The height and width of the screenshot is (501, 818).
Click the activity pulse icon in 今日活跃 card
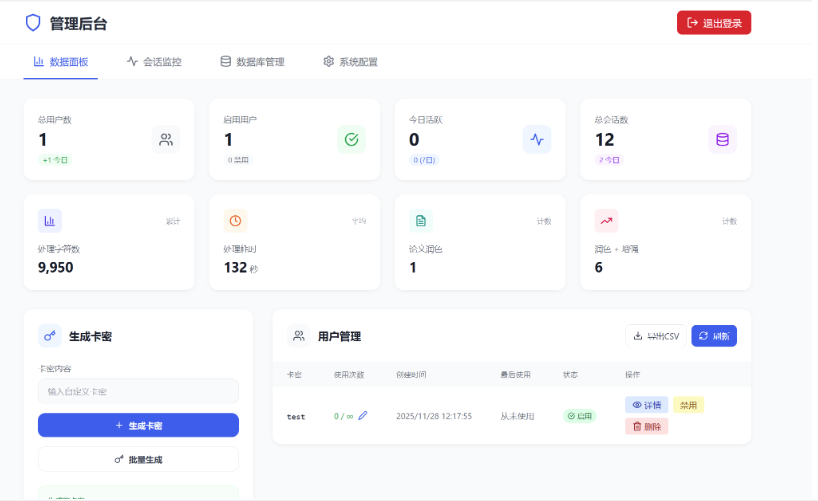537,139
